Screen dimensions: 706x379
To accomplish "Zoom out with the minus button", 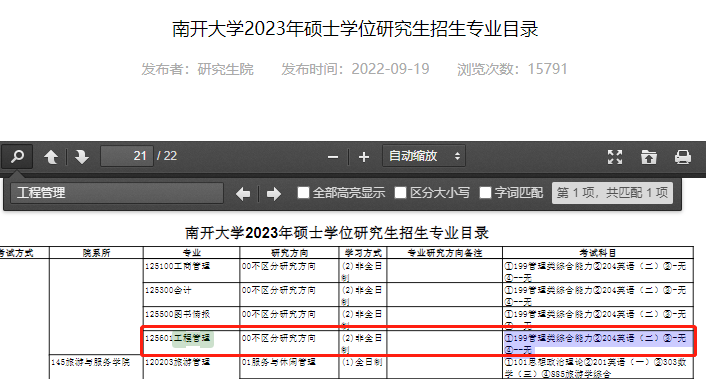I will (333, 157).
